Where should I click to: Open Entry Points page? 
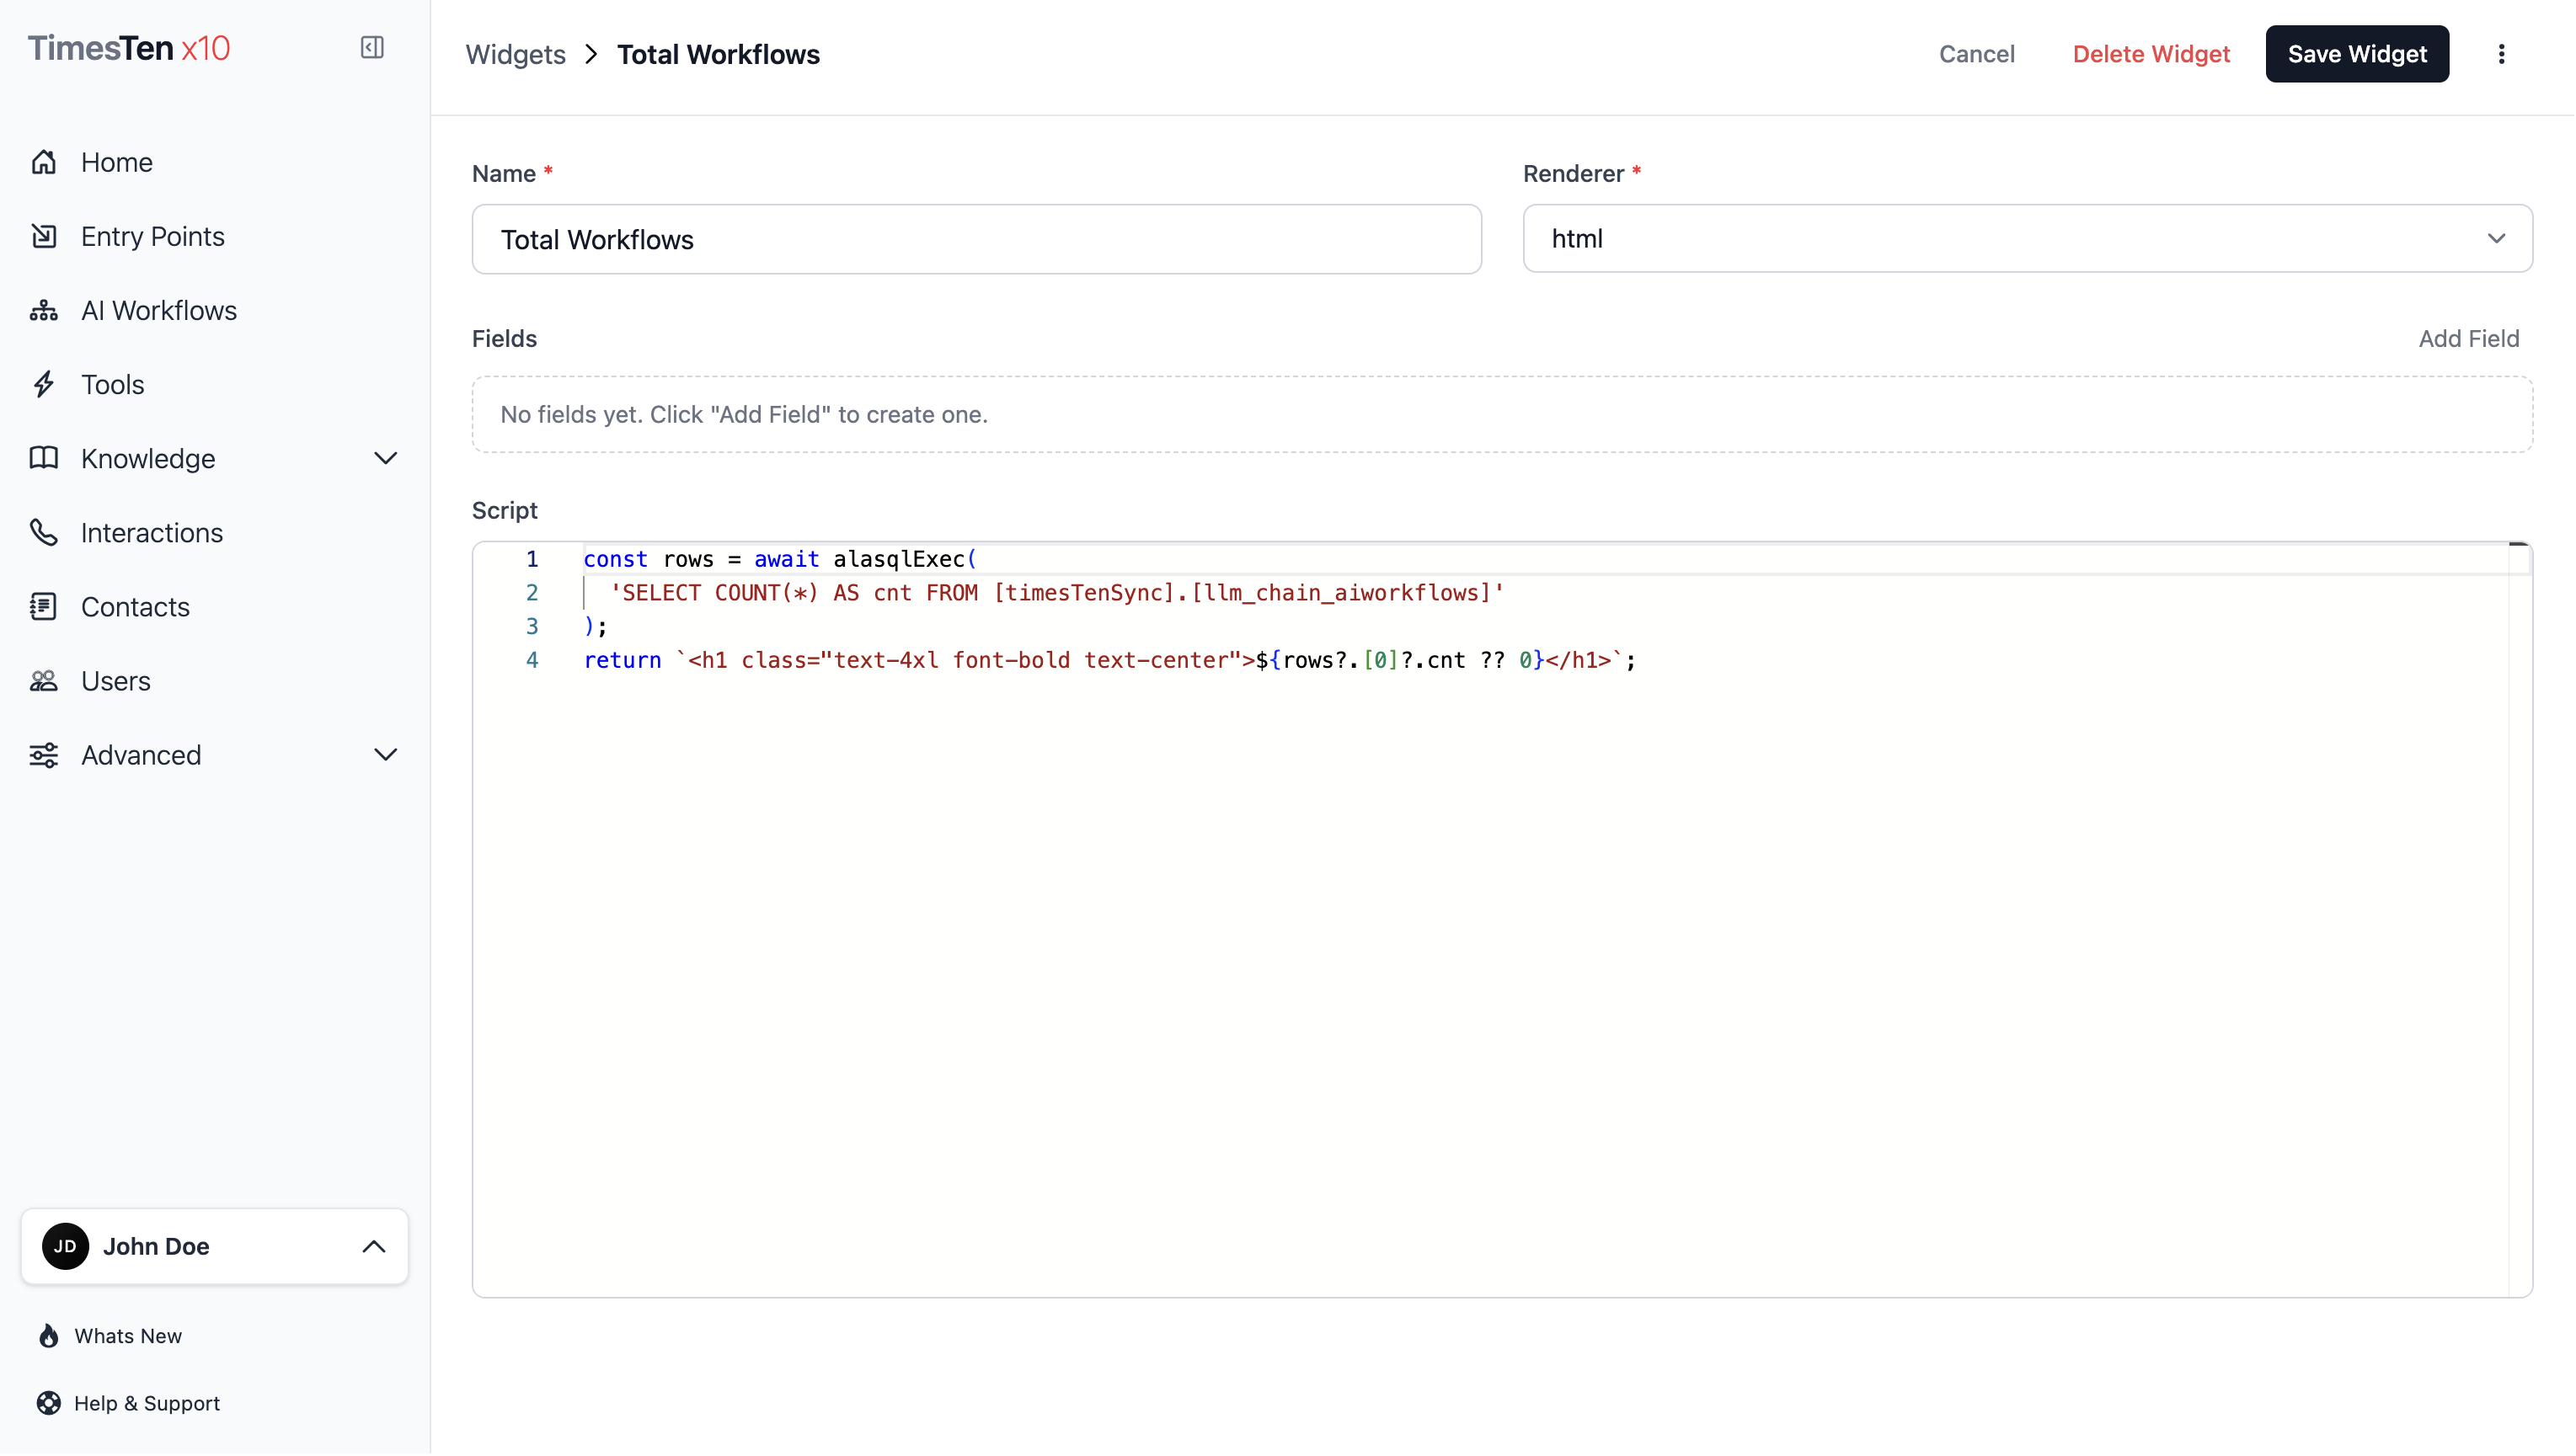(x=153, y=236)
